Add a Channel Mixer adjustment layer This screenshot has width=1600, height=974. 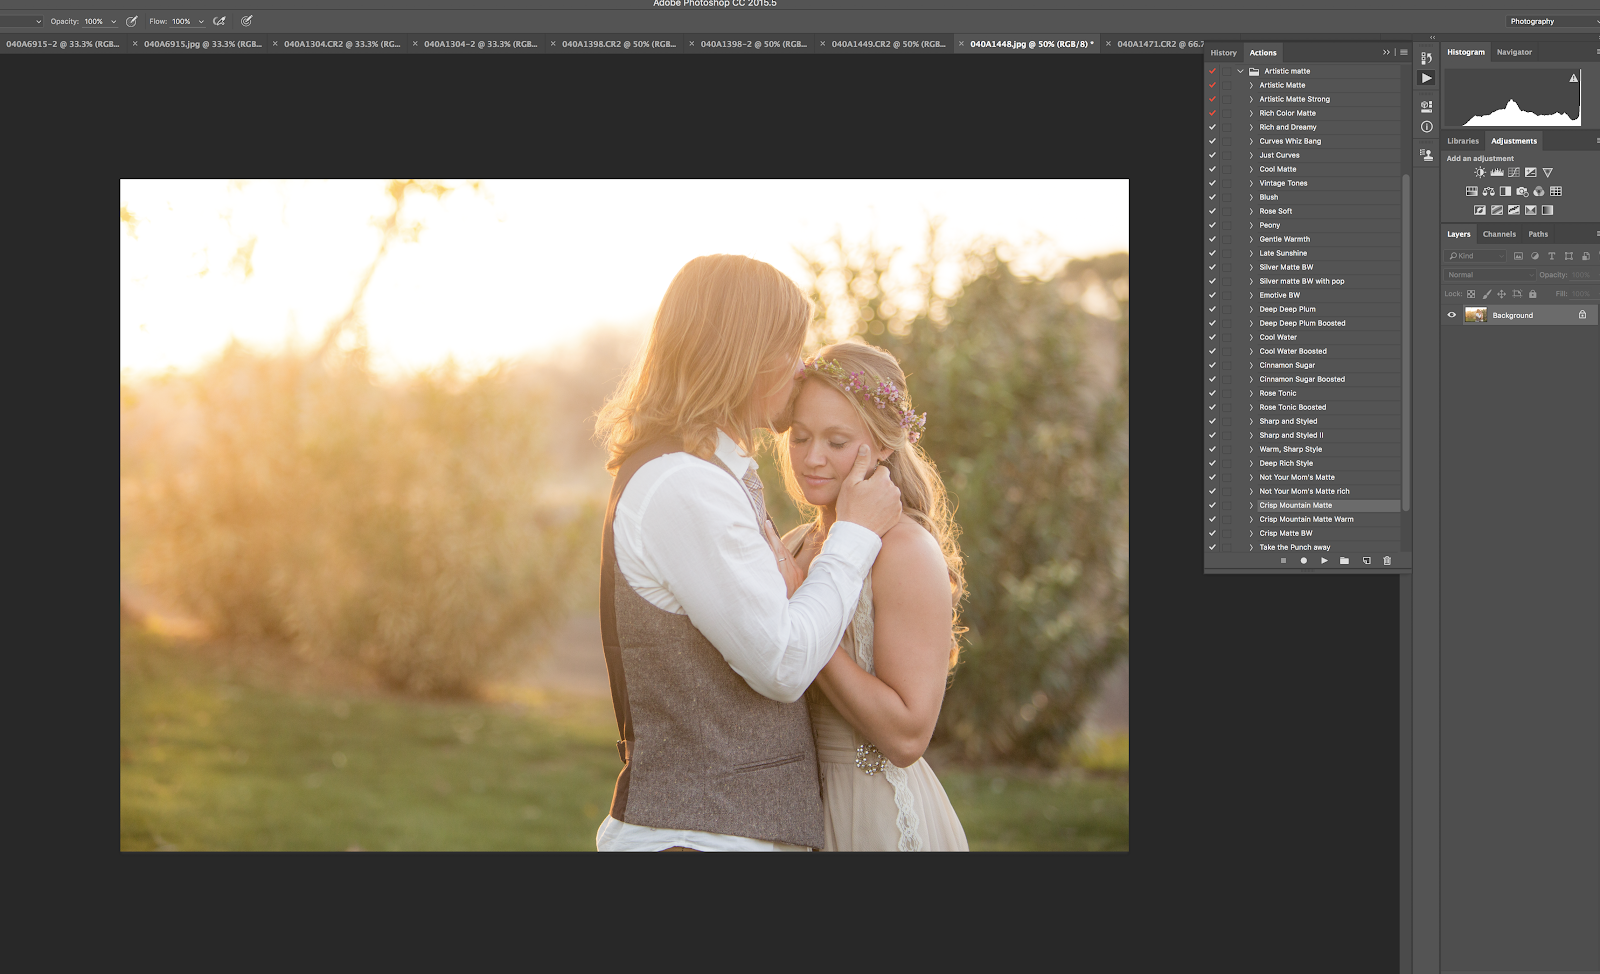[x=1539, y=191]
